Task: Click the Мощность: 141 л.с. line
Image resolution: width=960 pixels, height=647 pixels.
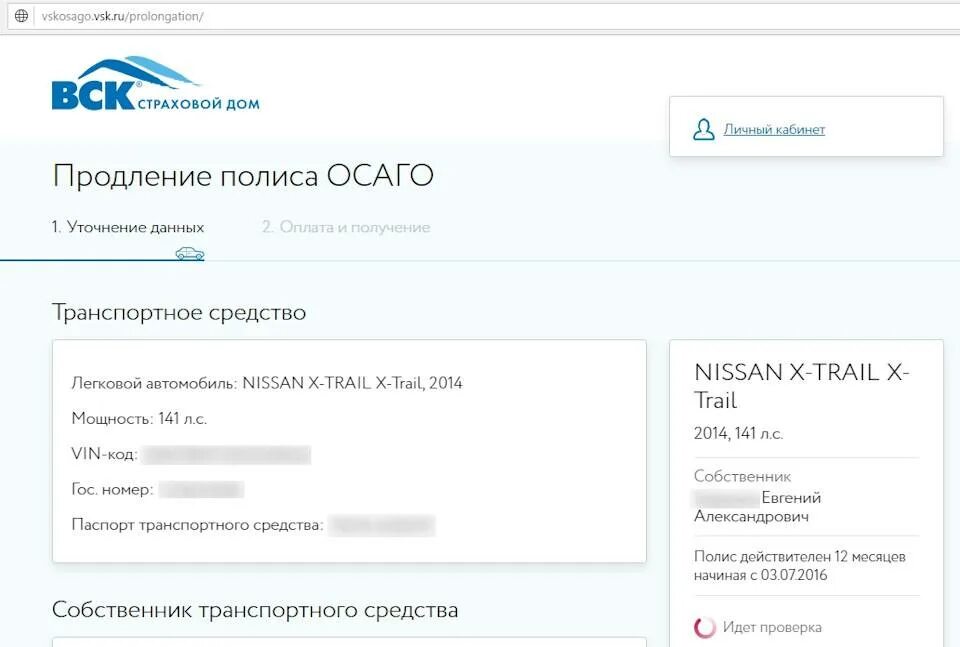Action: click(x=139, y=419)
